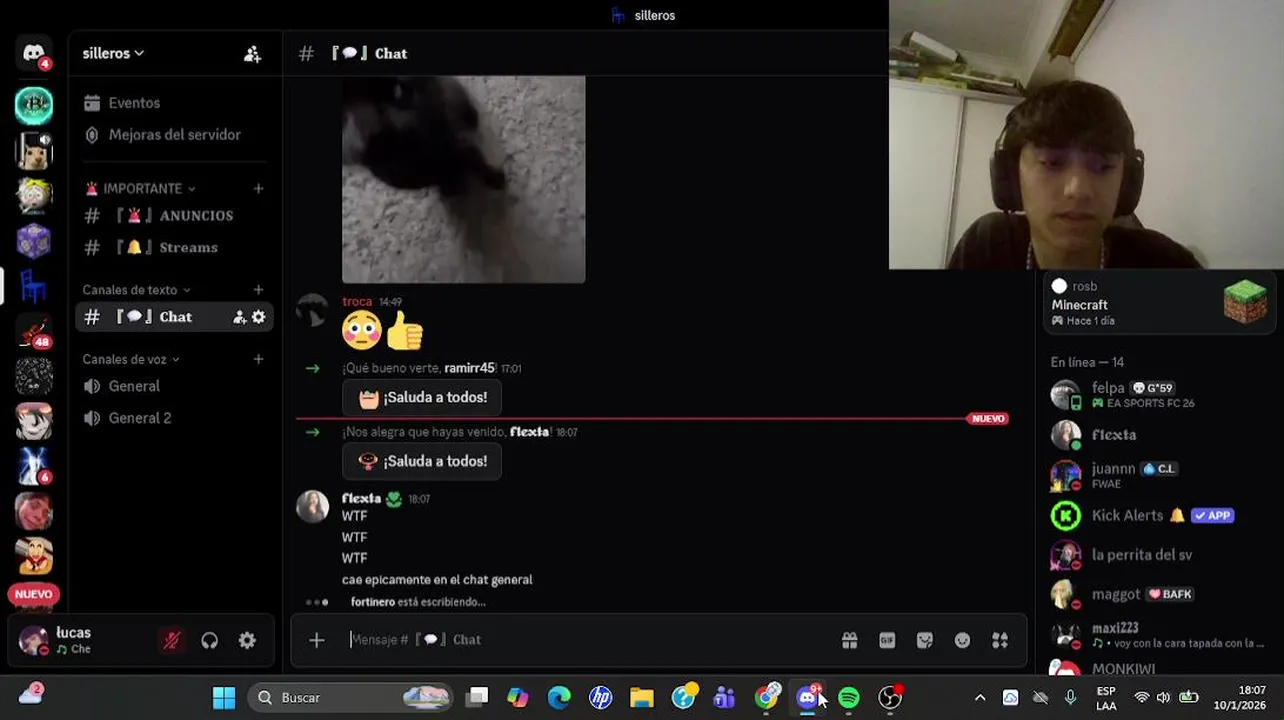Open the ESP LAA language switcher
1284x720 pixels.
(1106, 698)
